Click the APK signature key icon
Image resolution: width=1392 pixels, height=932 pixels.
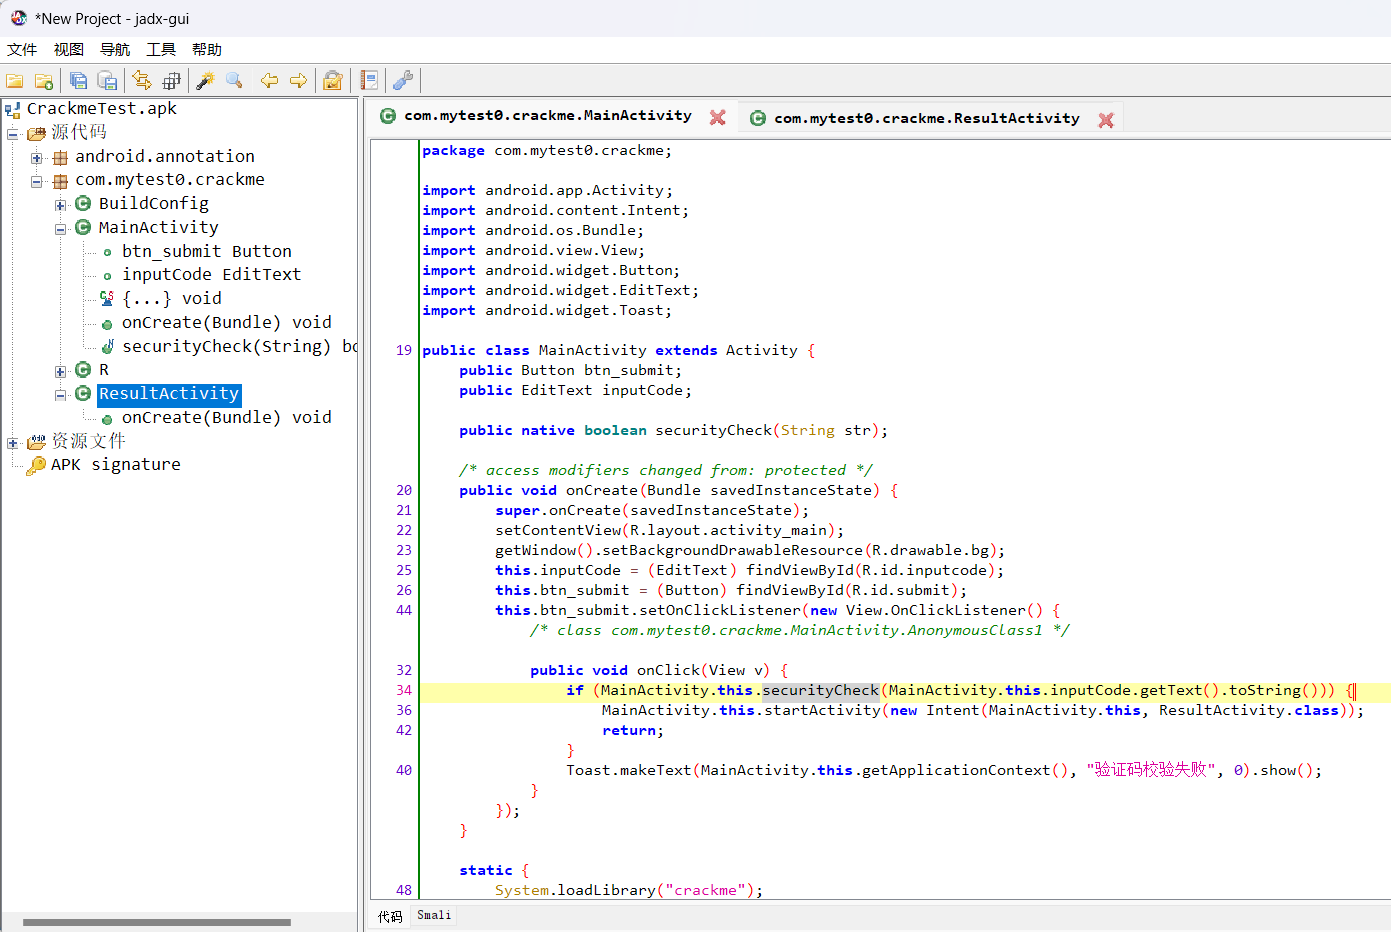click(37, 465)
